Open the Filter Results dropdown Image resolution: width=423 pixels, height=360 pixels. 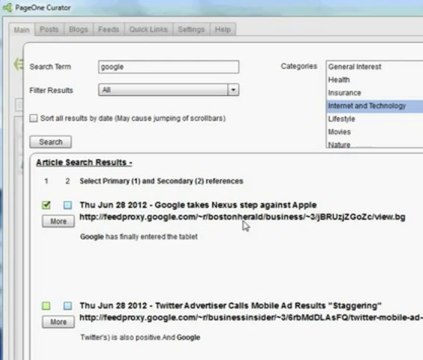[169, 90]
